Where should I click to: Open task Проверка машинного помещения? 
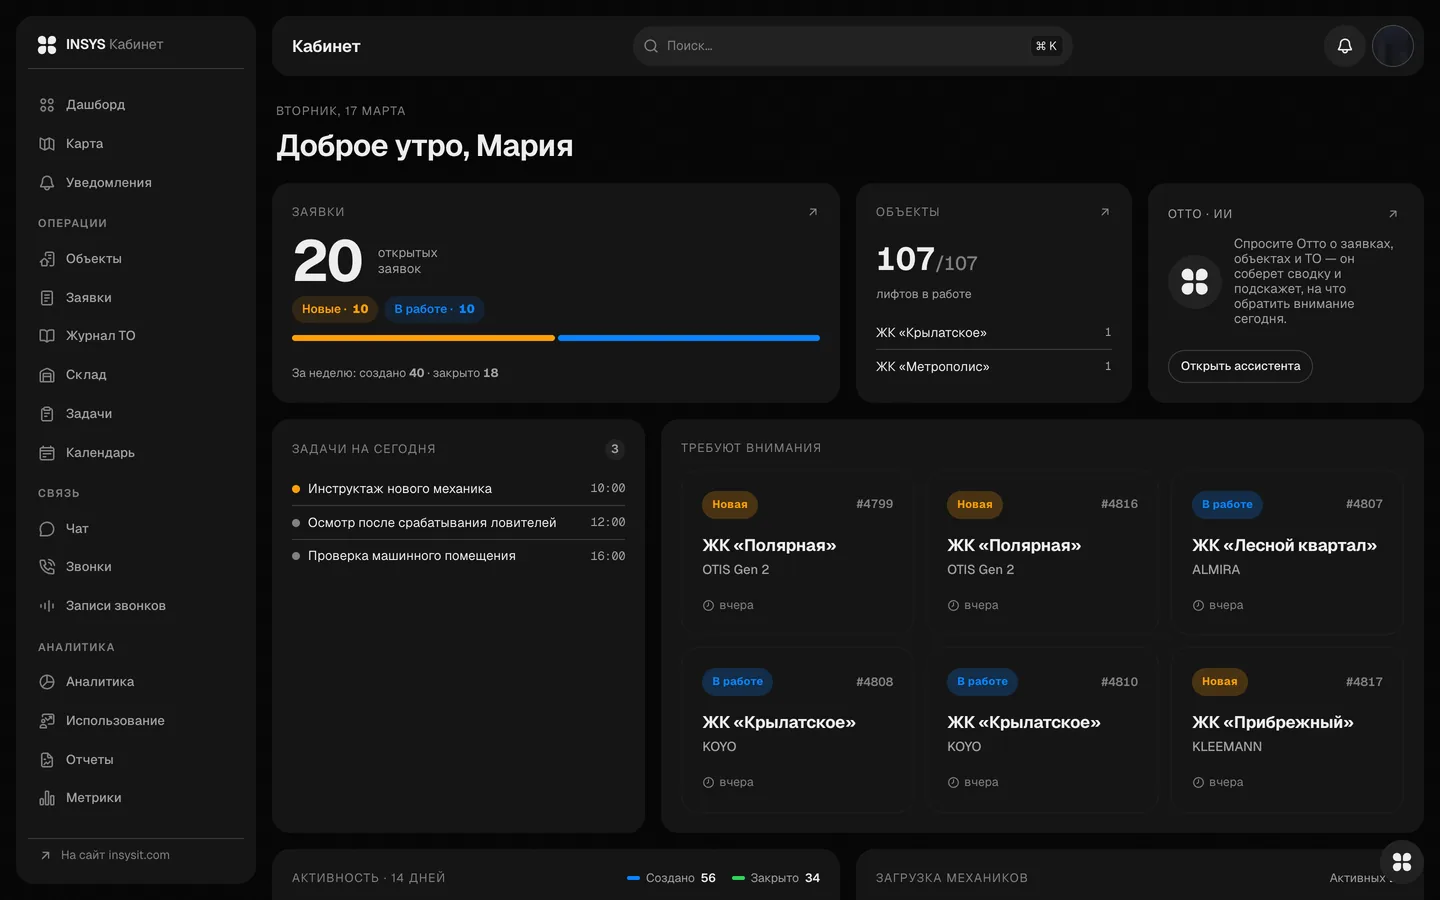[458, 556]
